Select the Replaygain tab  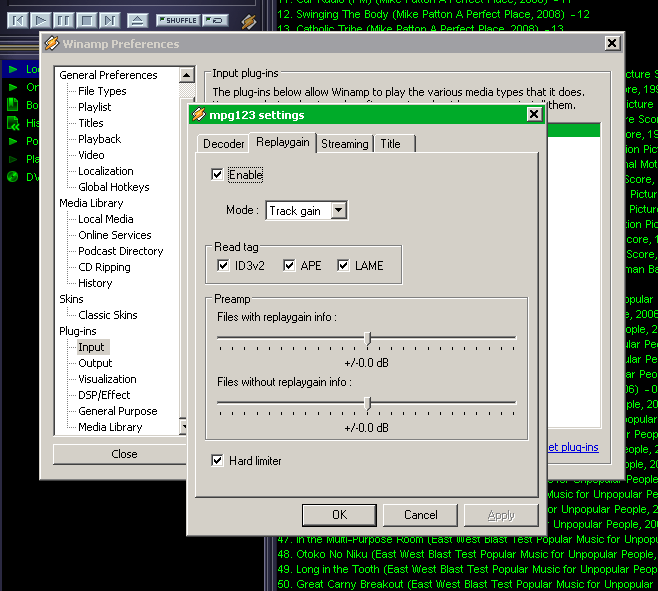(282, 142)
